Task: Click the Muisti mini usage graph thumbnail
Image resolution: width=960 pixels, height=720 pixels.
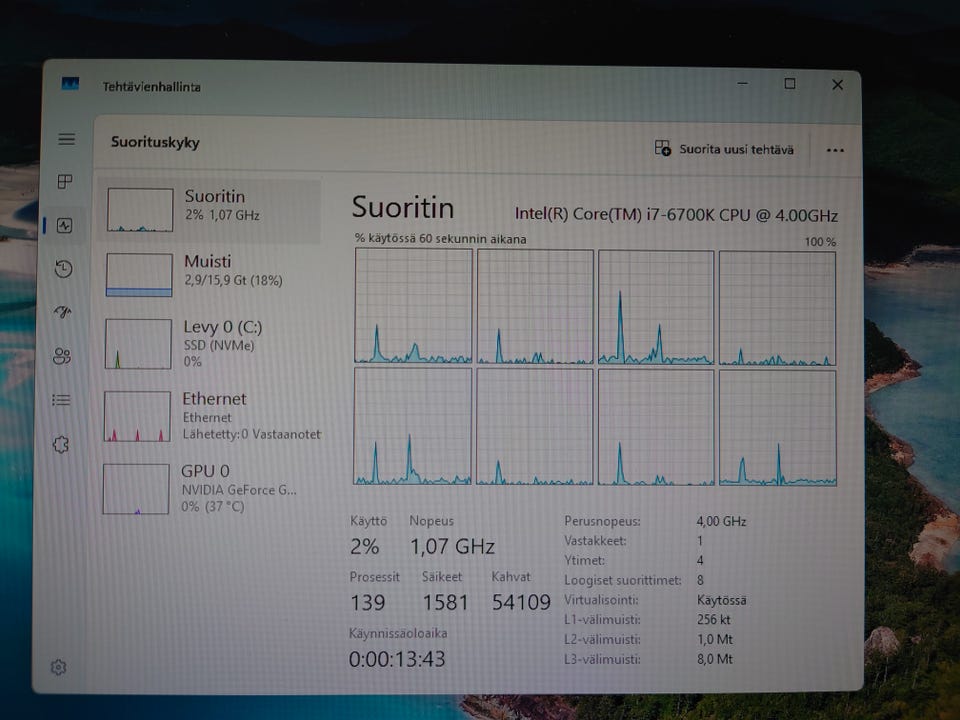Action: [139, 275]
